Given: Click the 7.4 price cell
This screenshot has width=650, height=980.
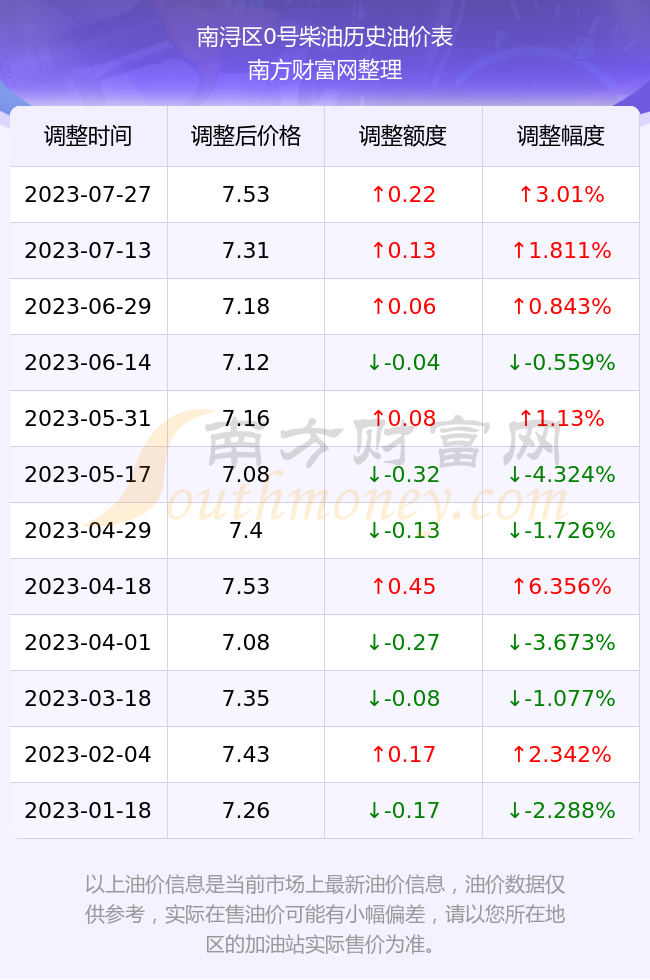Looking at the screenshot, I should (246, 531).
